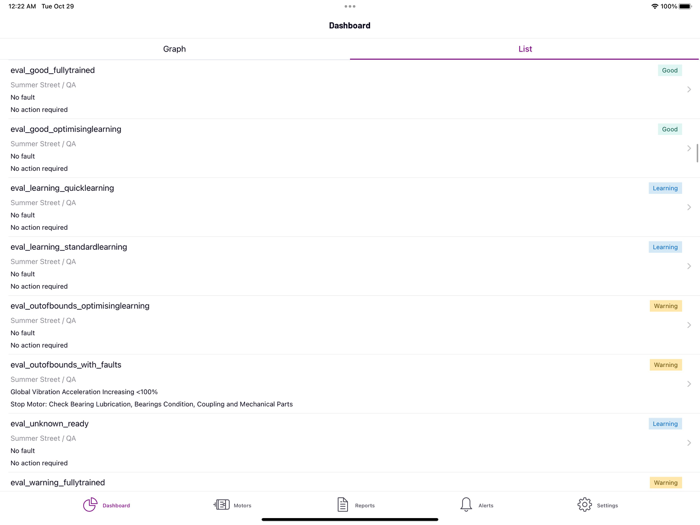
Task: Tap Good badge on eval_good_optimisinglearning
Action: [670, 129]
